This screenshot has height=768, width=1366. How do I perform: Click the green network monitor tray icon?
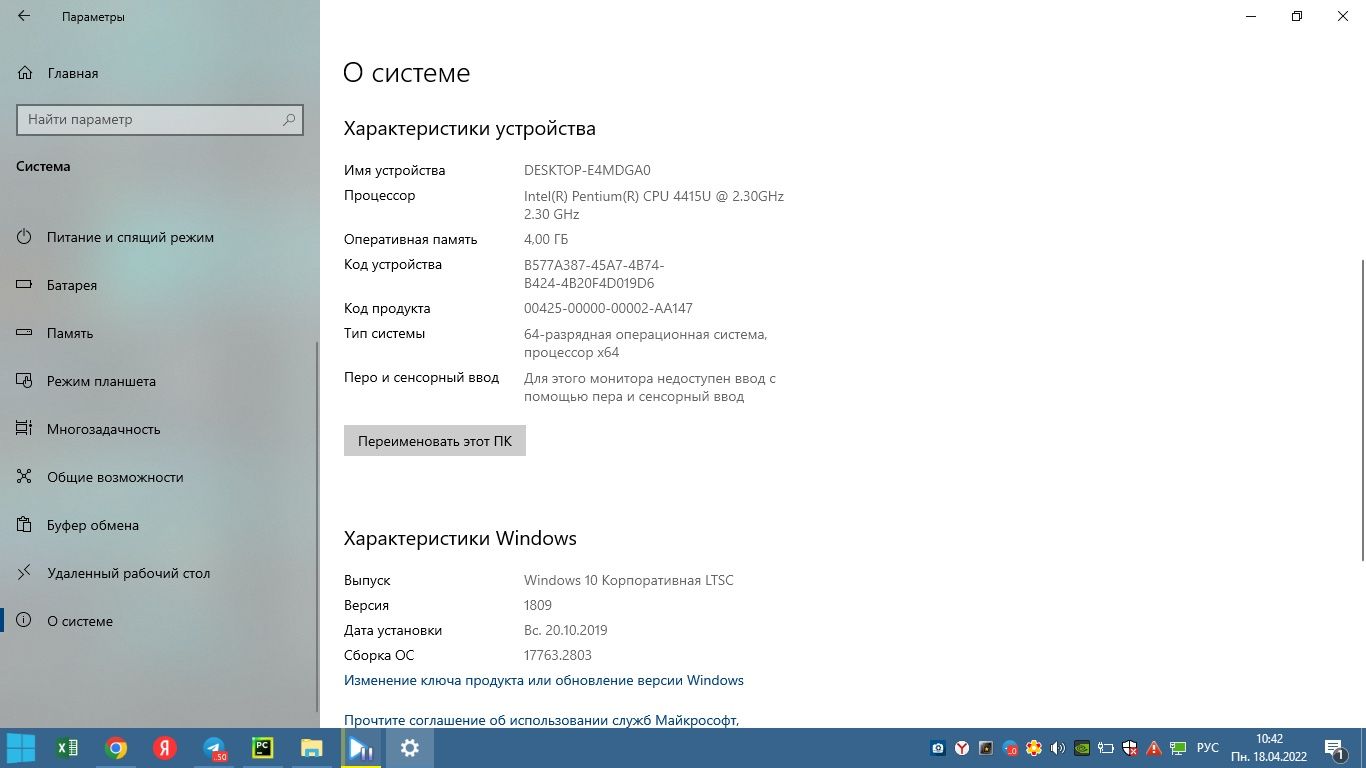pos(1179,748)
